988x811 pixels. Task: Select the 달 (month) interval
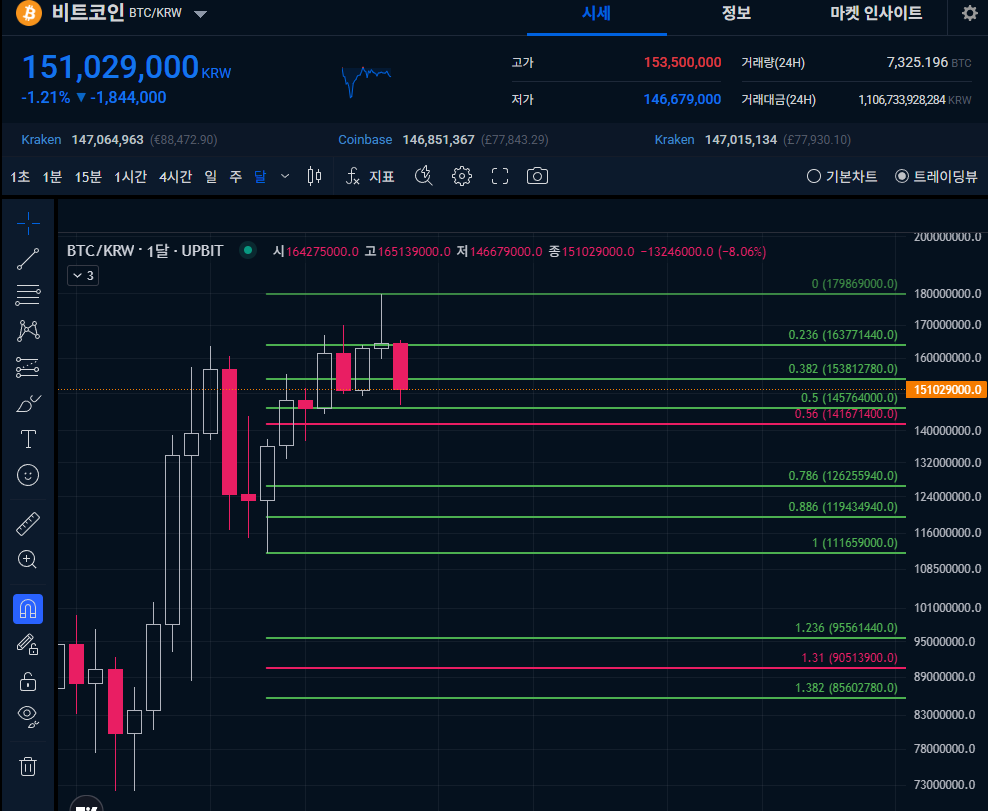[260, 176]
